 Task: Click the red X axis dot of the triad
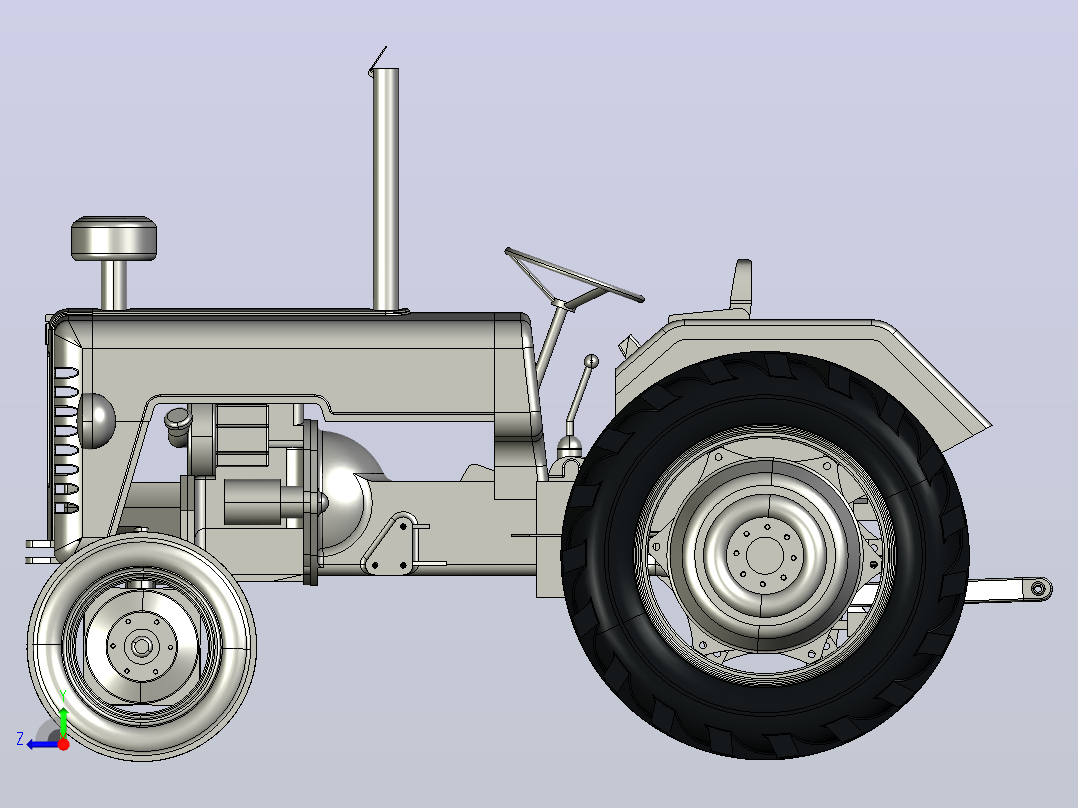click(63, 744)
